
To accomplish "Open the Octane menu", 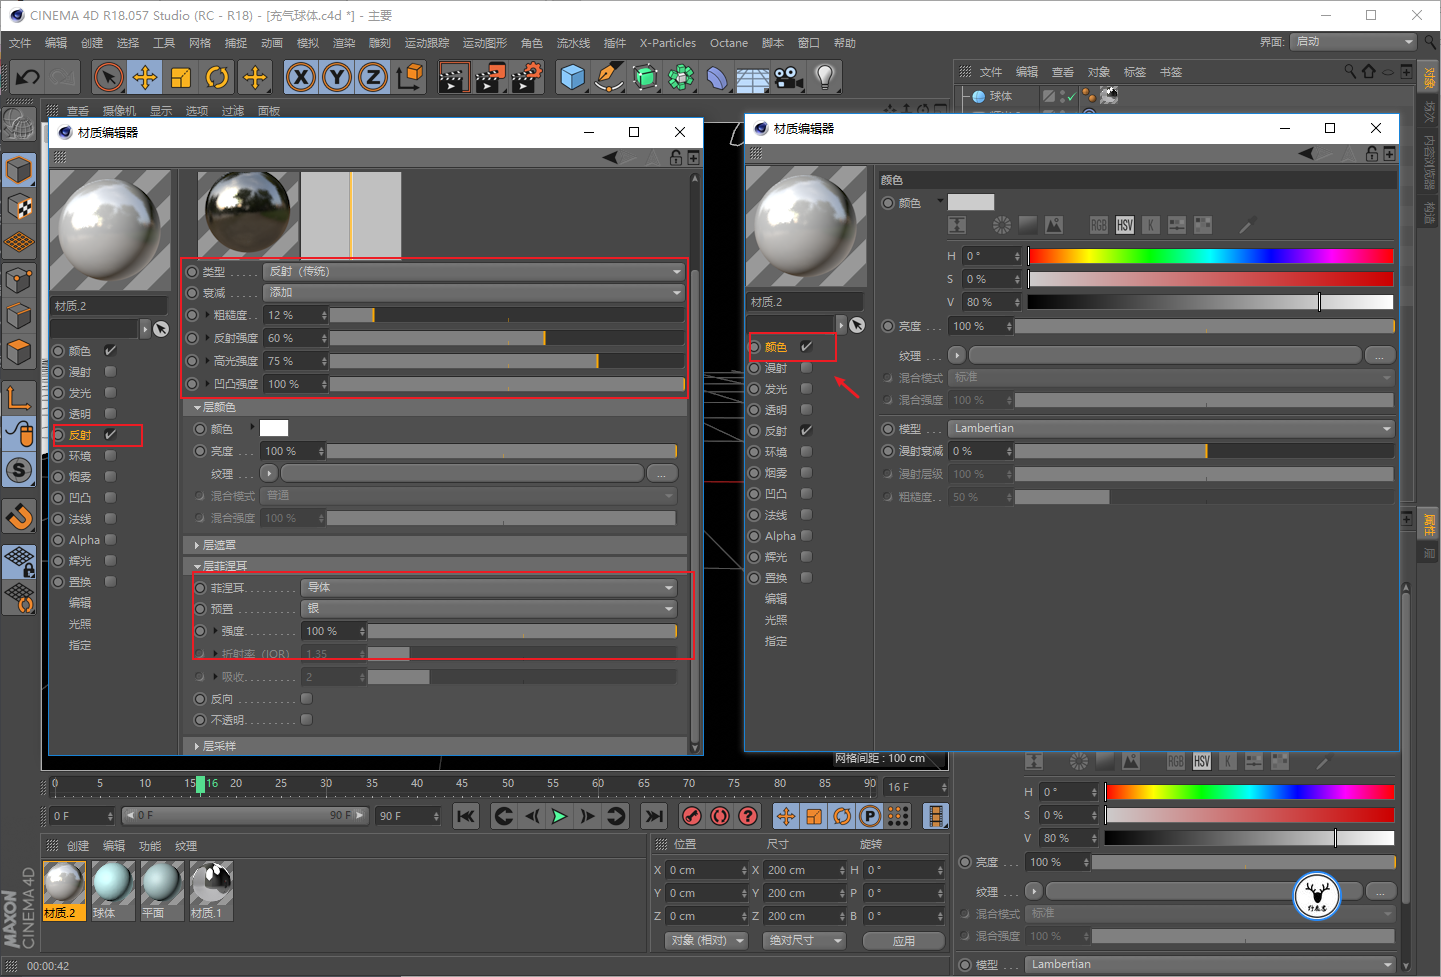I will coord(729,43).
